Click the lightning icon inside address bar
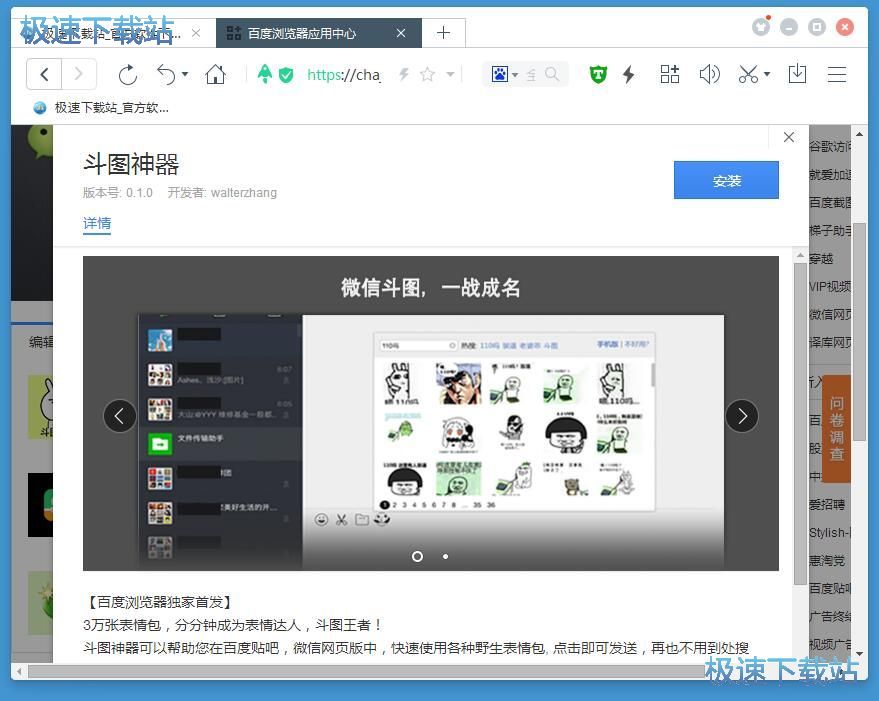879x701 pixels. click(x=404, y=74)
